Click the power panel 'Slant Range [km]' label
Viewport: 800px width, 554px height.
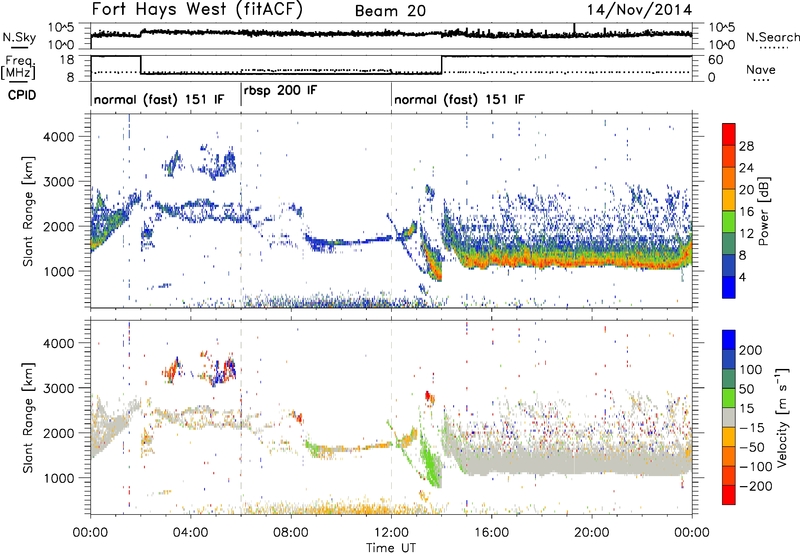coord(28,211)
